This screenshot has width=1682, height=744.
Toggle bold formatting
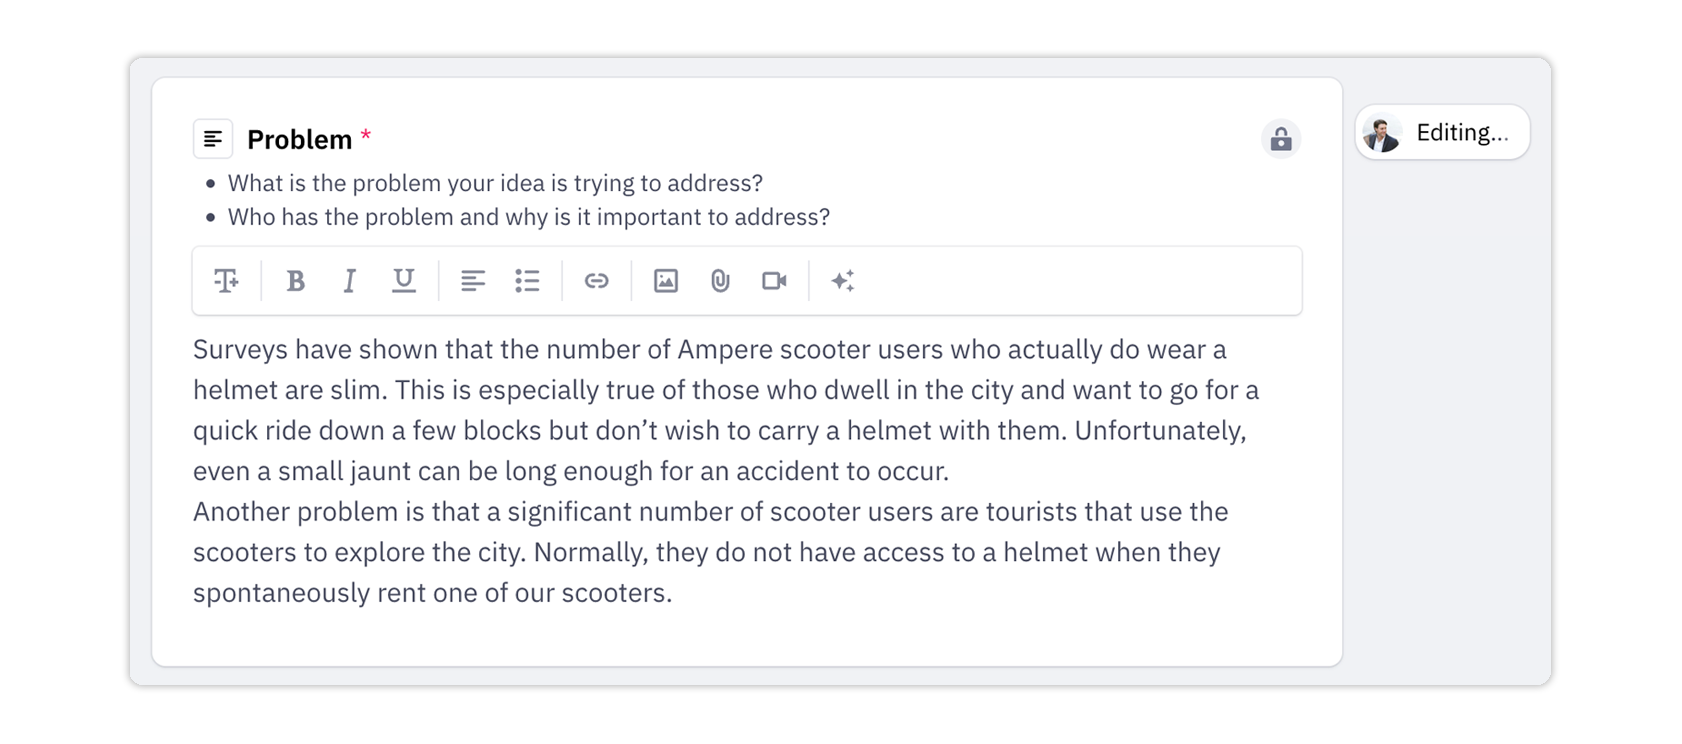click(295, 281)
